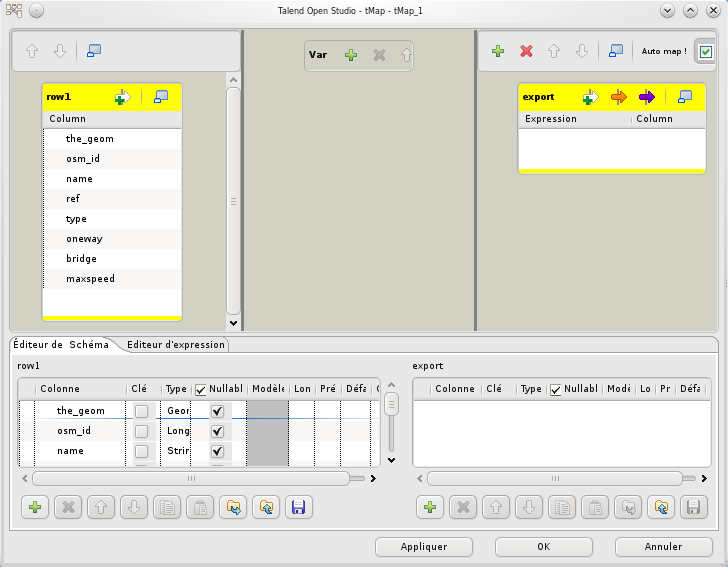Click the purple arrow on export table

(x=646, y=97)
